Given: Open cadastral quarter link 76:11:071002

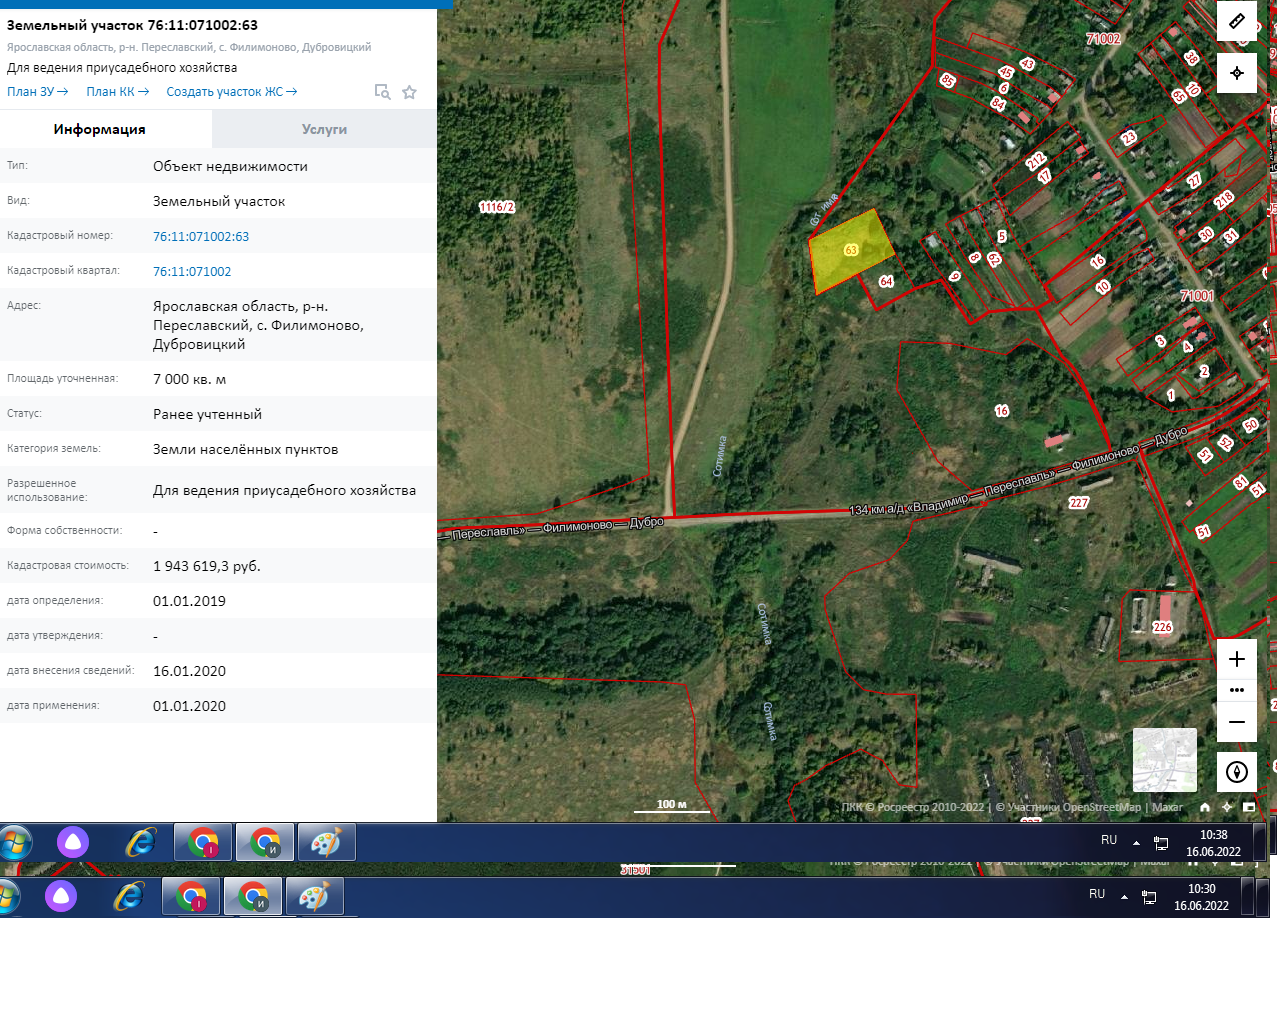Looking at the screenshot, I should click(x=192, y=272).
